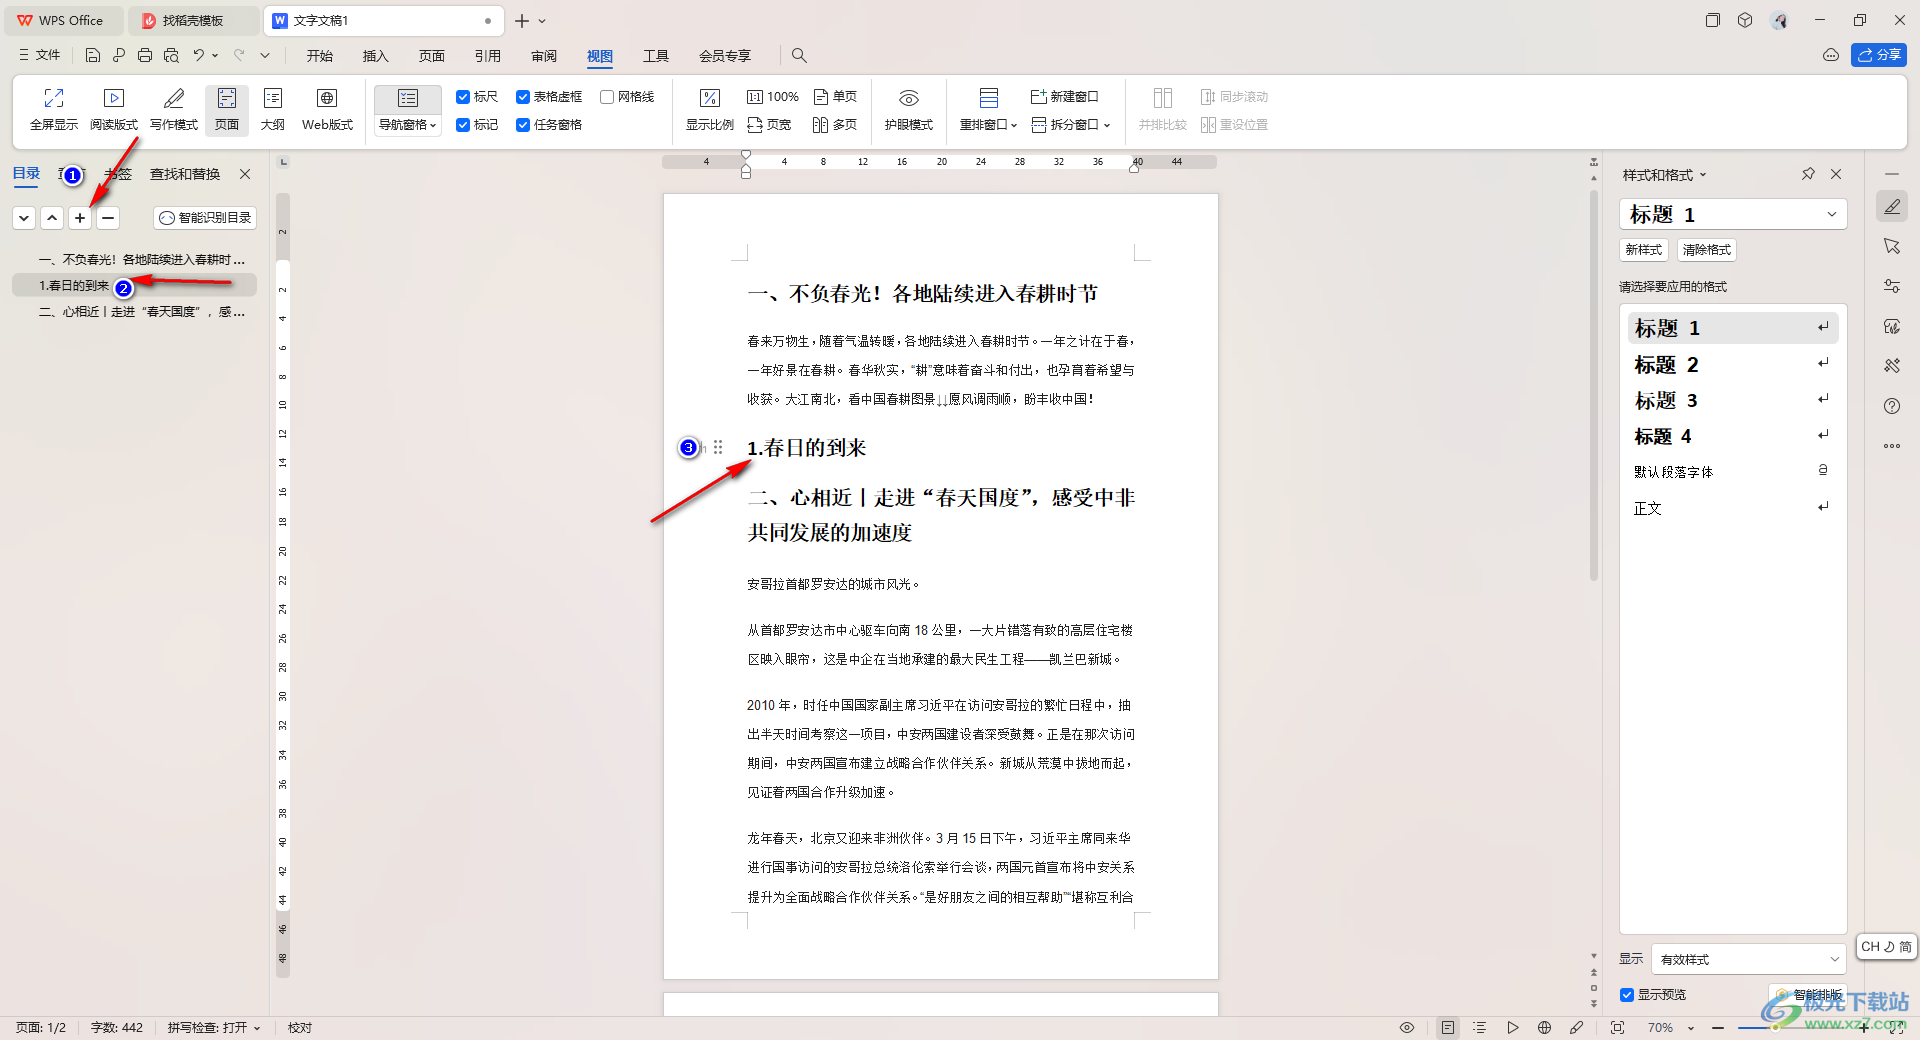Open help icon in right sidebar
Screen dimensions: 1920x1040
coord(1891,406)
